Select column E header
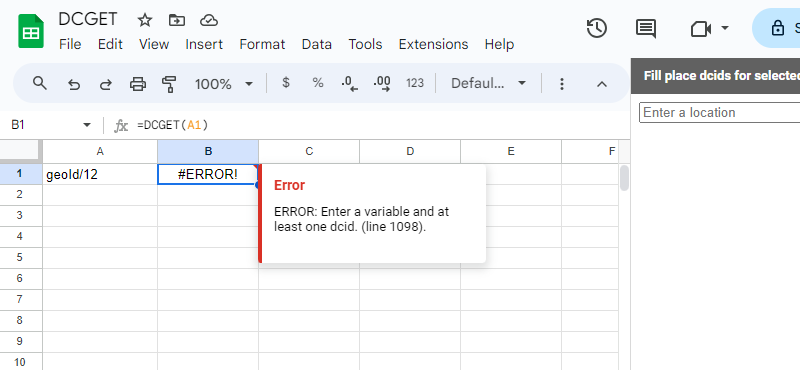 511,152
